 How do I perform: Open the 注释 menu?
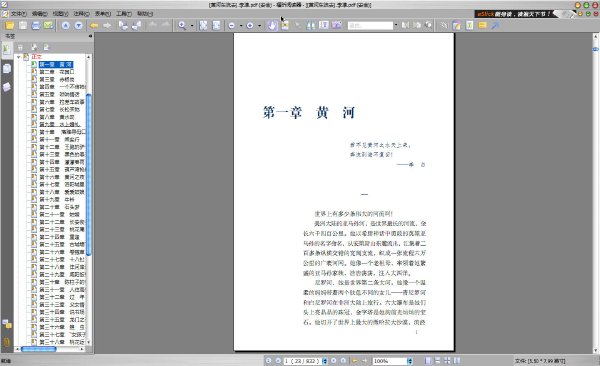pos(81,14)
